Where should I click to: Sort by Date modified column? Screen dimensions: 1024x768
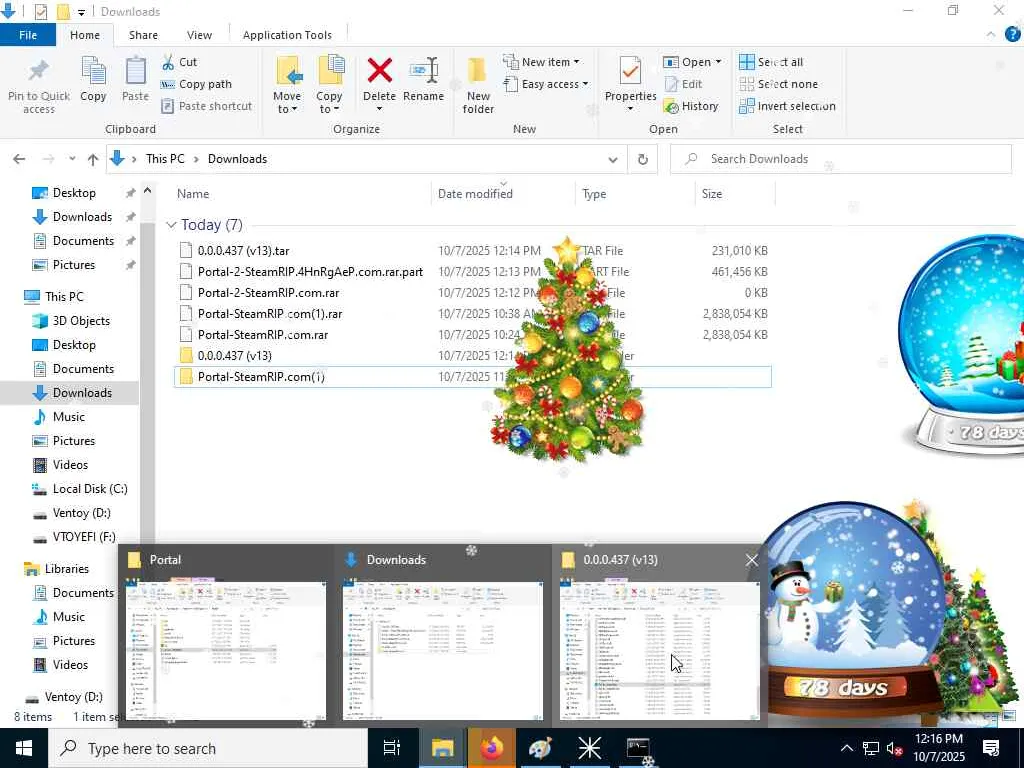(475, 194)
